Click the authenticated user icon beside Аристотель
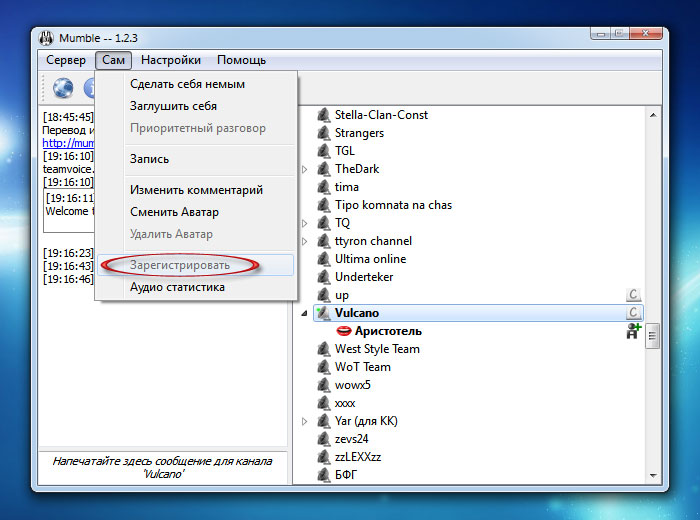This screenshot has width=700, height=520. pos(633,331)
